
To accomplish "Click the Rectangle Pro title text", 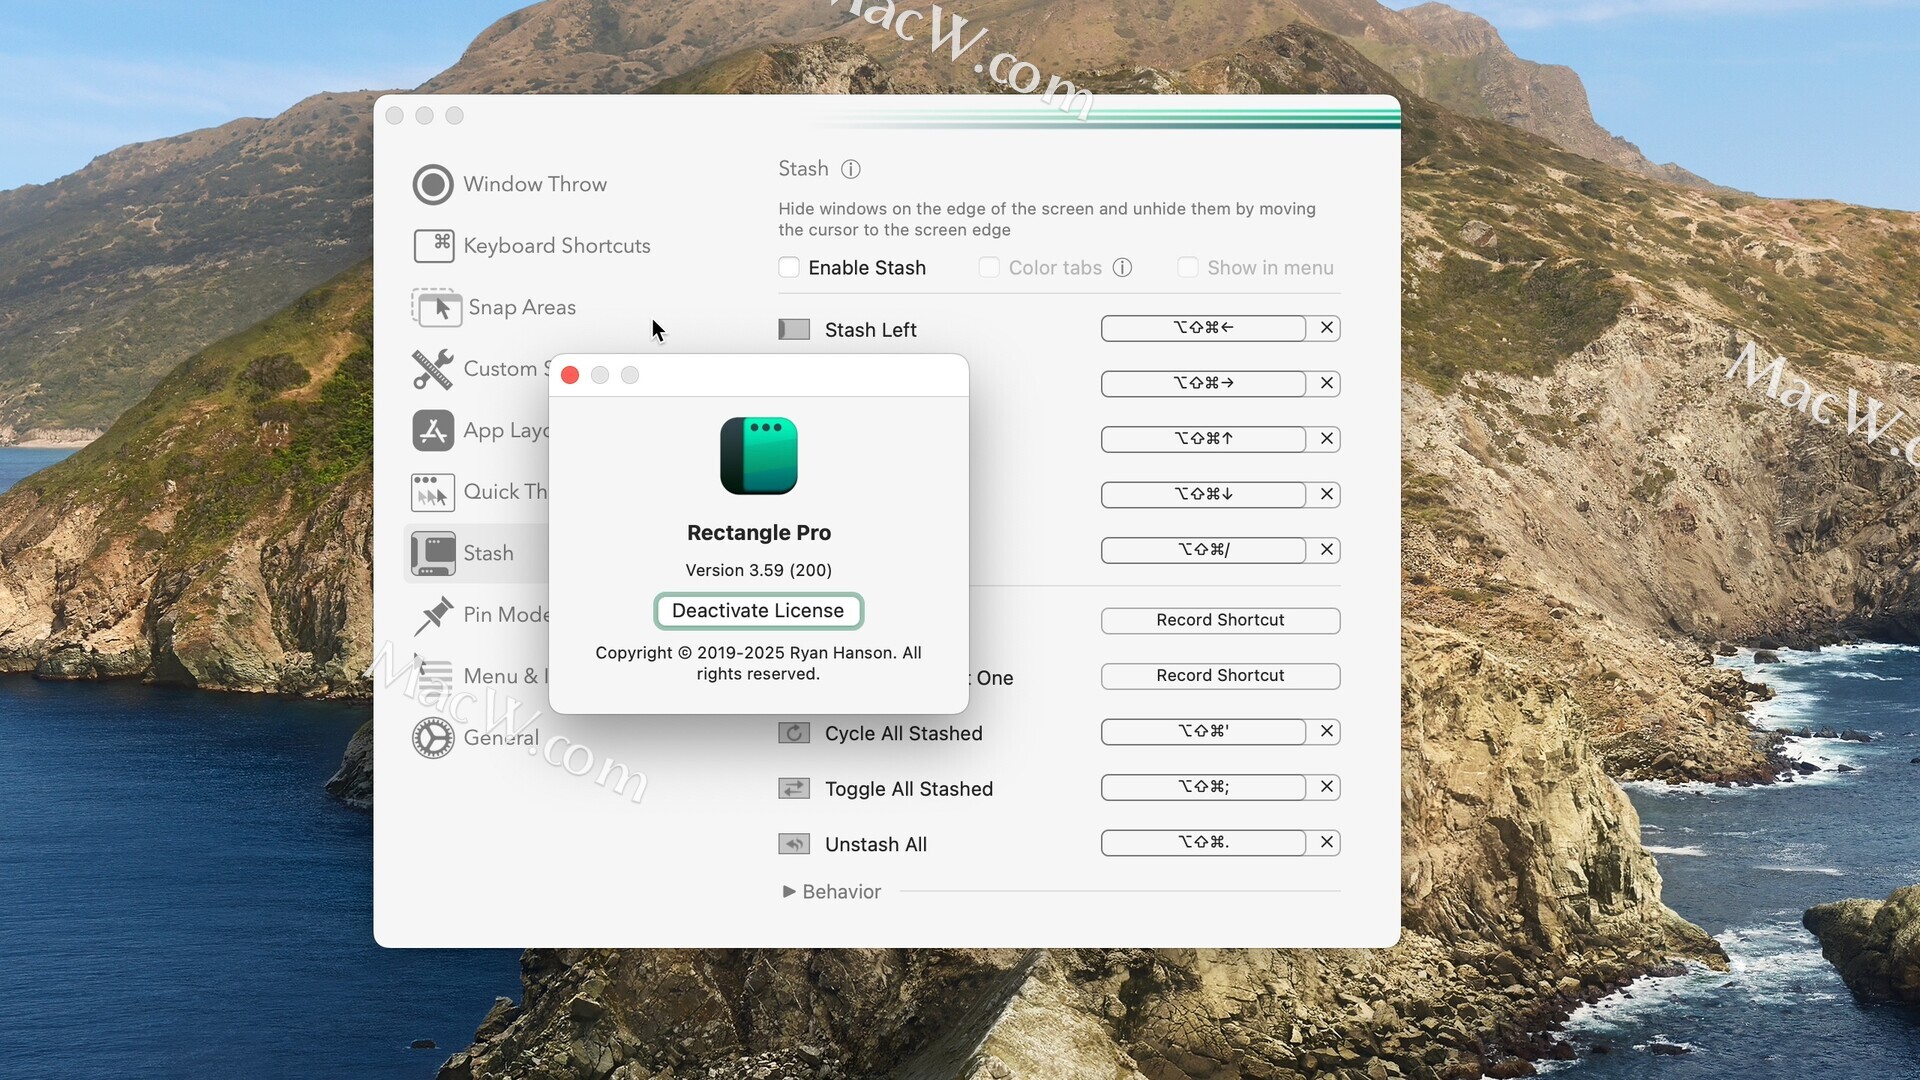I will (758, 533).
